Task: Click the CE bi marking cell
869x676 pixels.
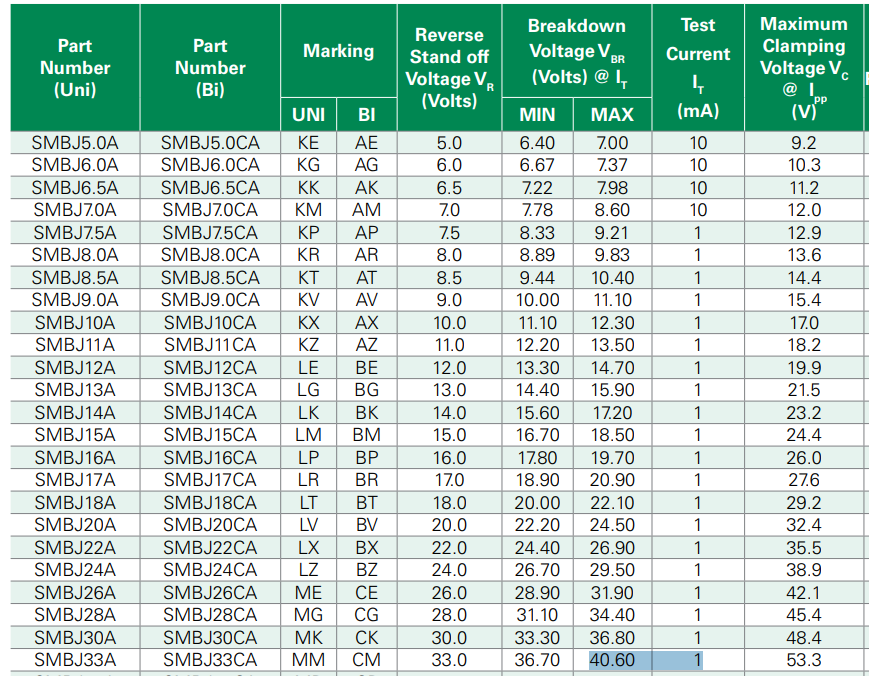Action: coord(366,593)
